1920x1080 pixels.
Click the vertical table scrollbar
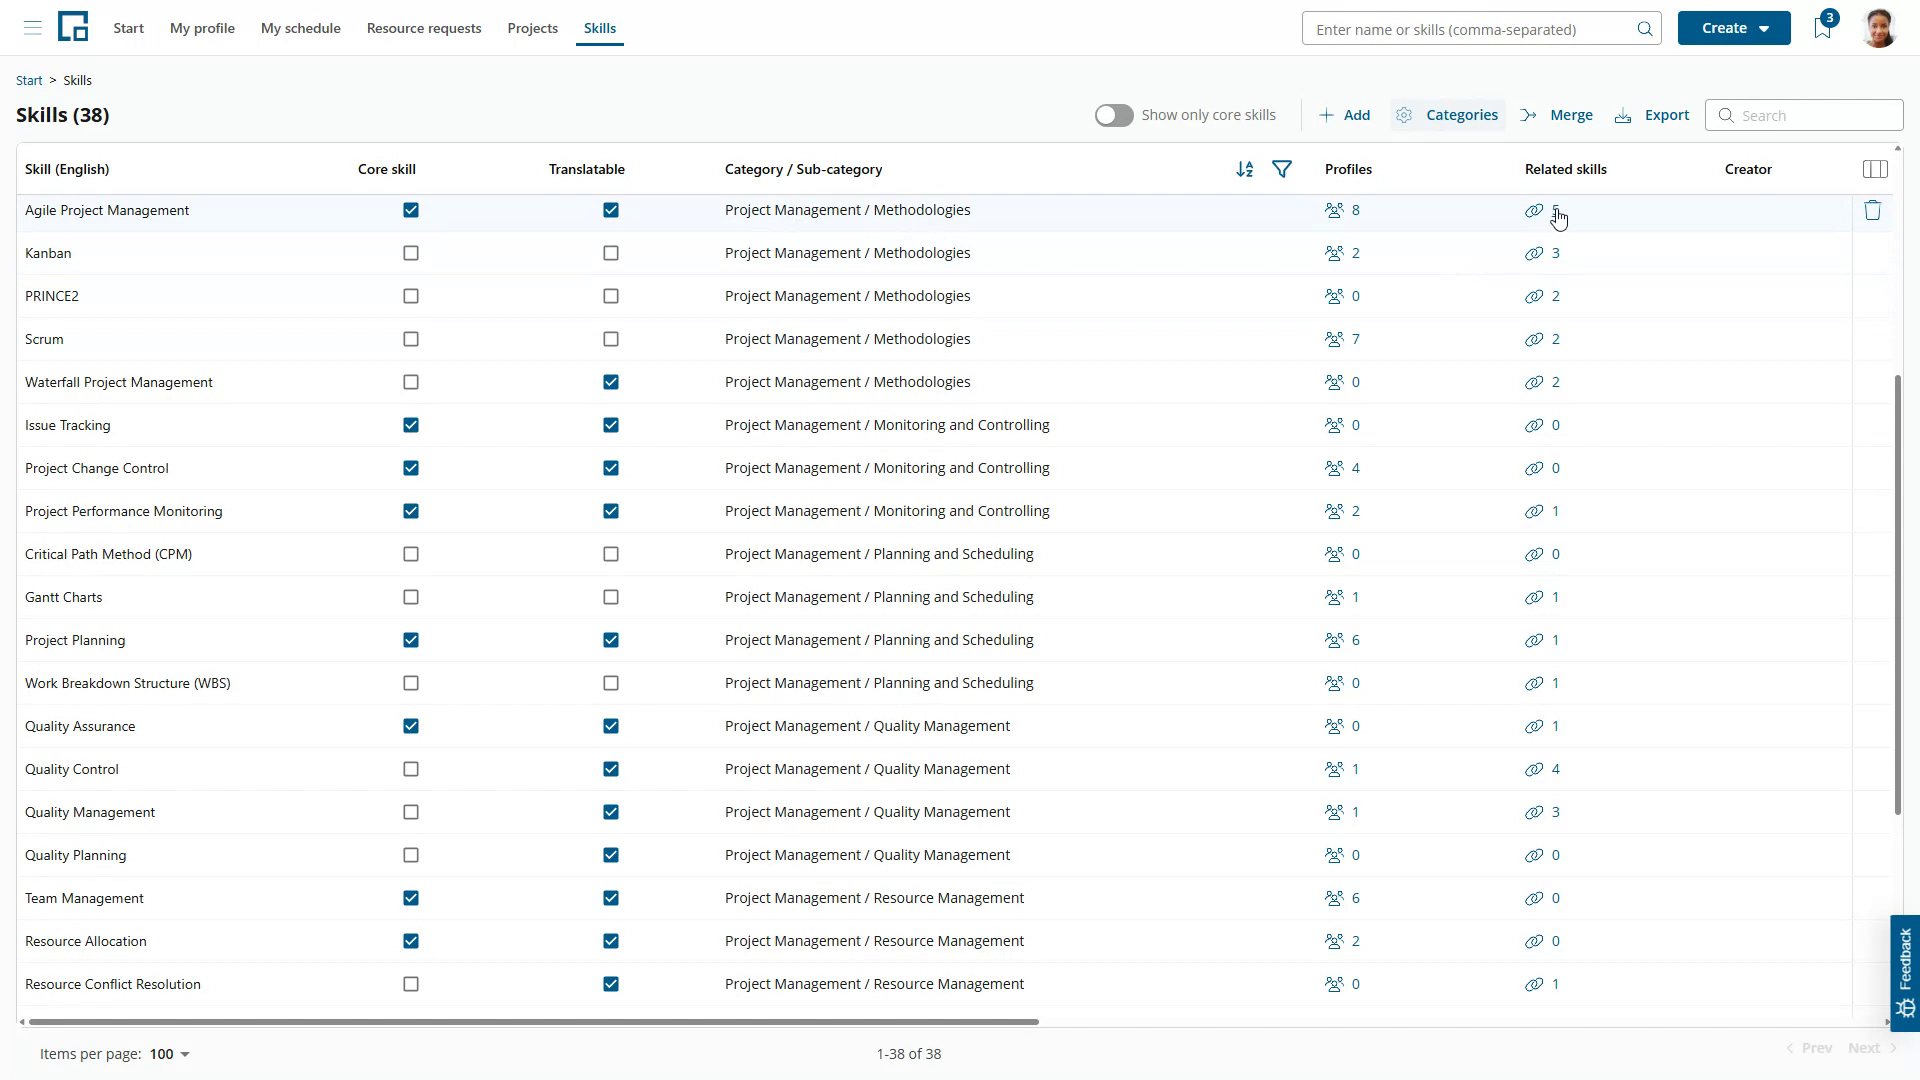1897,595
